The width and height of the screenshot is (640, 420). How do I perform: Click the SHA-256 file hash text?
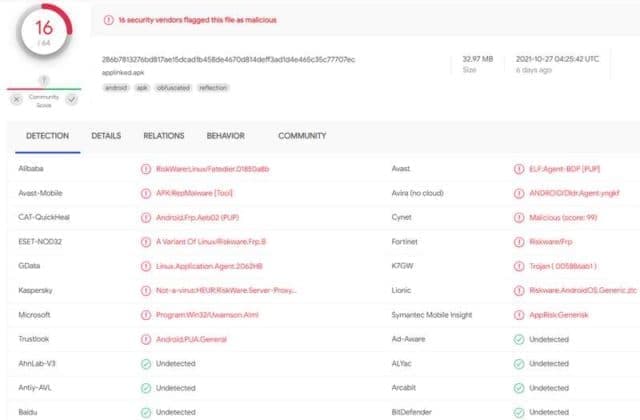click(x=228, y=59)
